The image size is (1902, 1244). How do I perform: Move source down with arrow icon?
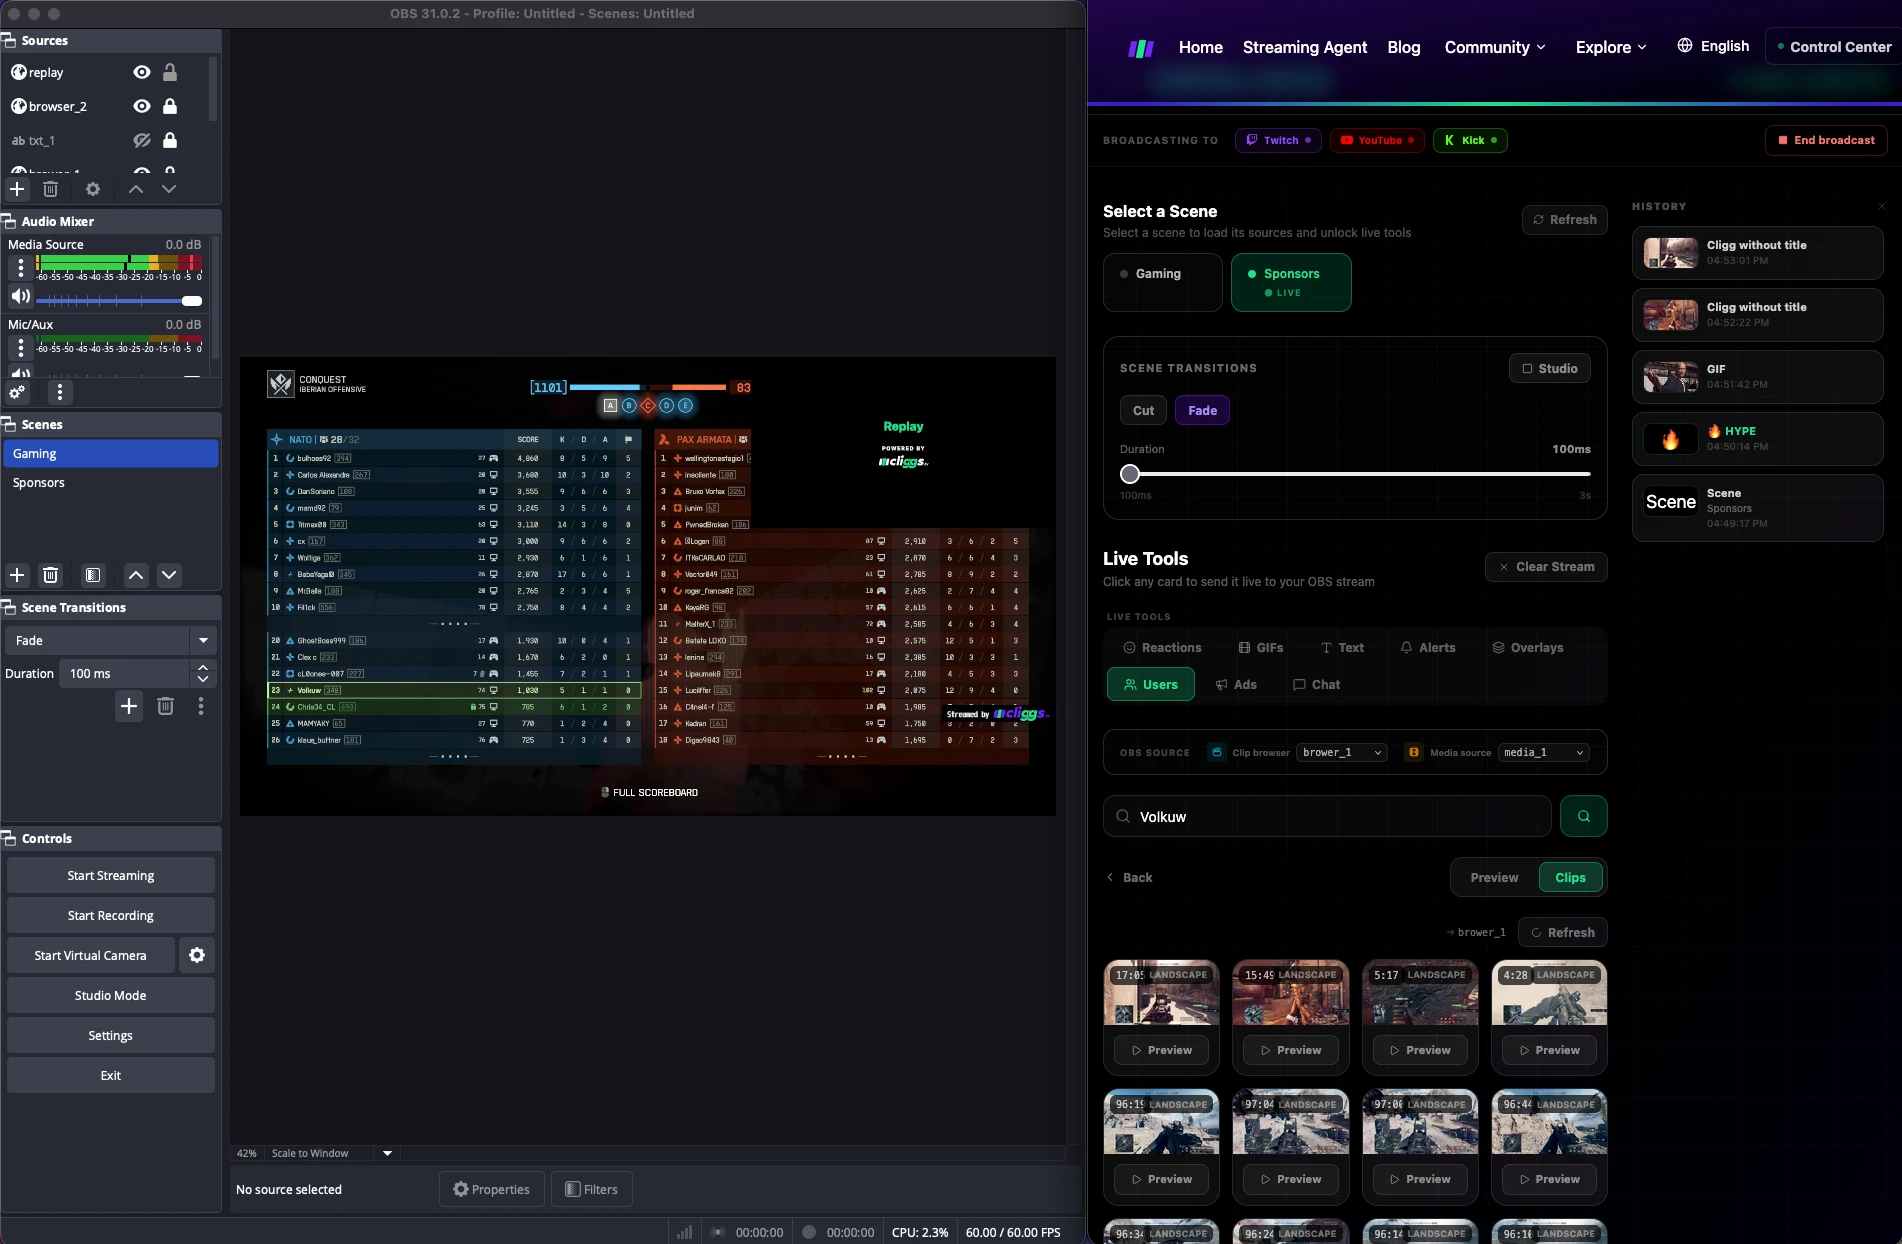pos(169,189)
